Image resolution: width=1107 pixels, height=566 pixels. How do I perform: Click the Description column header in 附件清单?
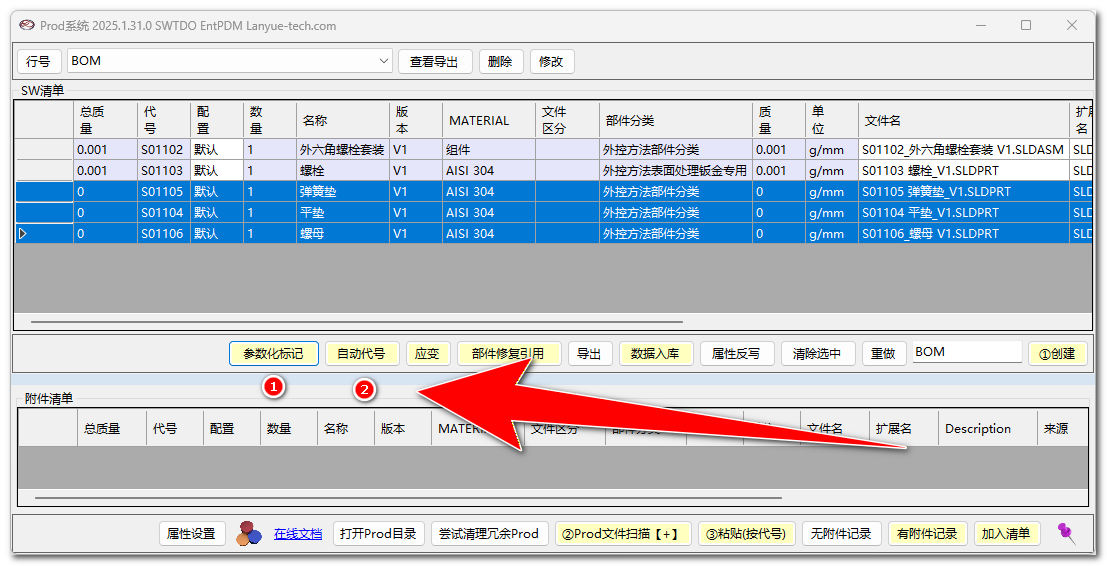977,429
